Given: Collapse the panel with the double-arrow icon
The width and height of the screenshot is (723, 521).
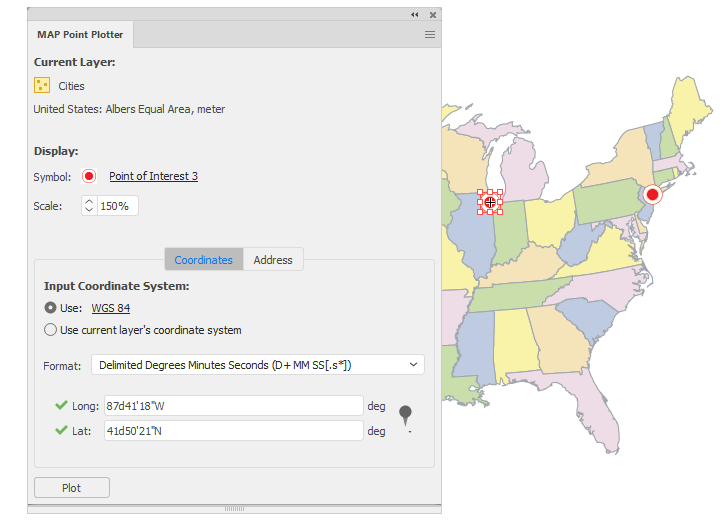Looking at the screenshot, I should 415,15.
